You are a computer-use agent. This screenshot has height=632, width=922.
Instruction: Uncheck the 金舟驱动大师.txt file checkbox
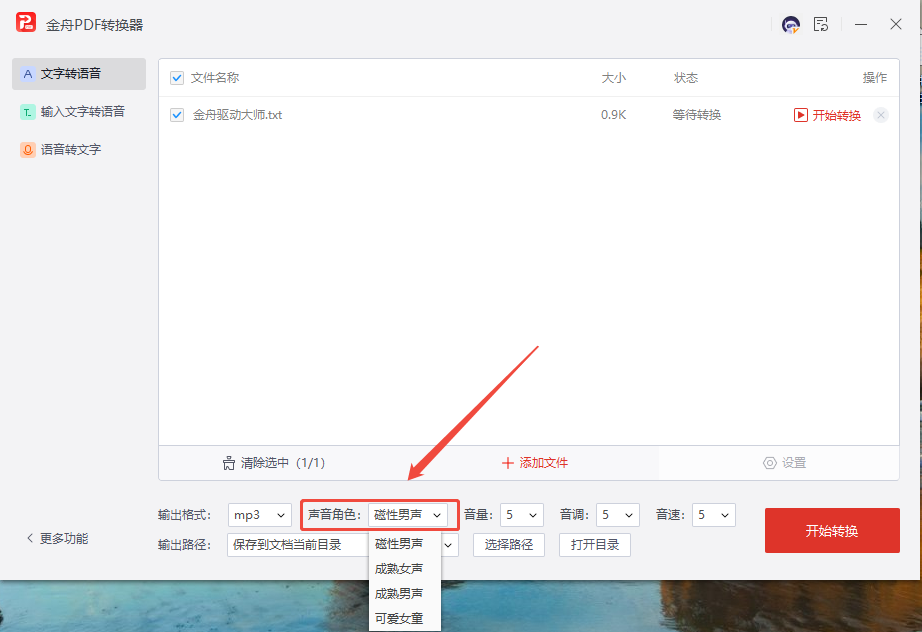[177, 115]
